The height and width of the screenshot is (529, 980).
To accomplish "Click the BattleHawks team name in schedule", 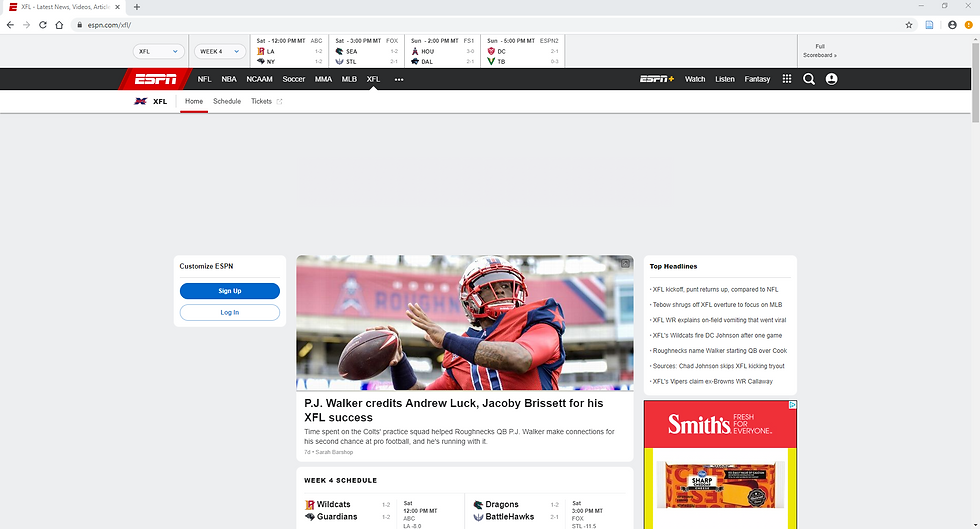I will (510, 517).
